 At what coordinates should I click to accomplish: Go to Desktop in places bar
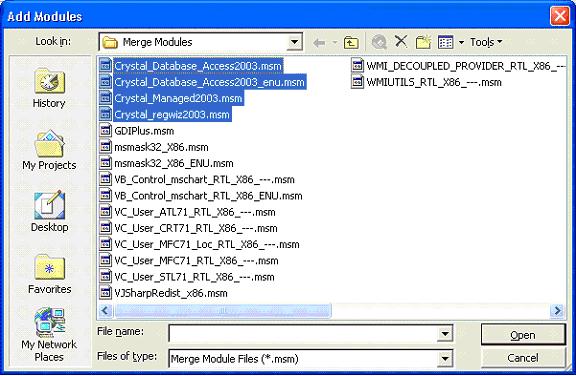point(49,212)
